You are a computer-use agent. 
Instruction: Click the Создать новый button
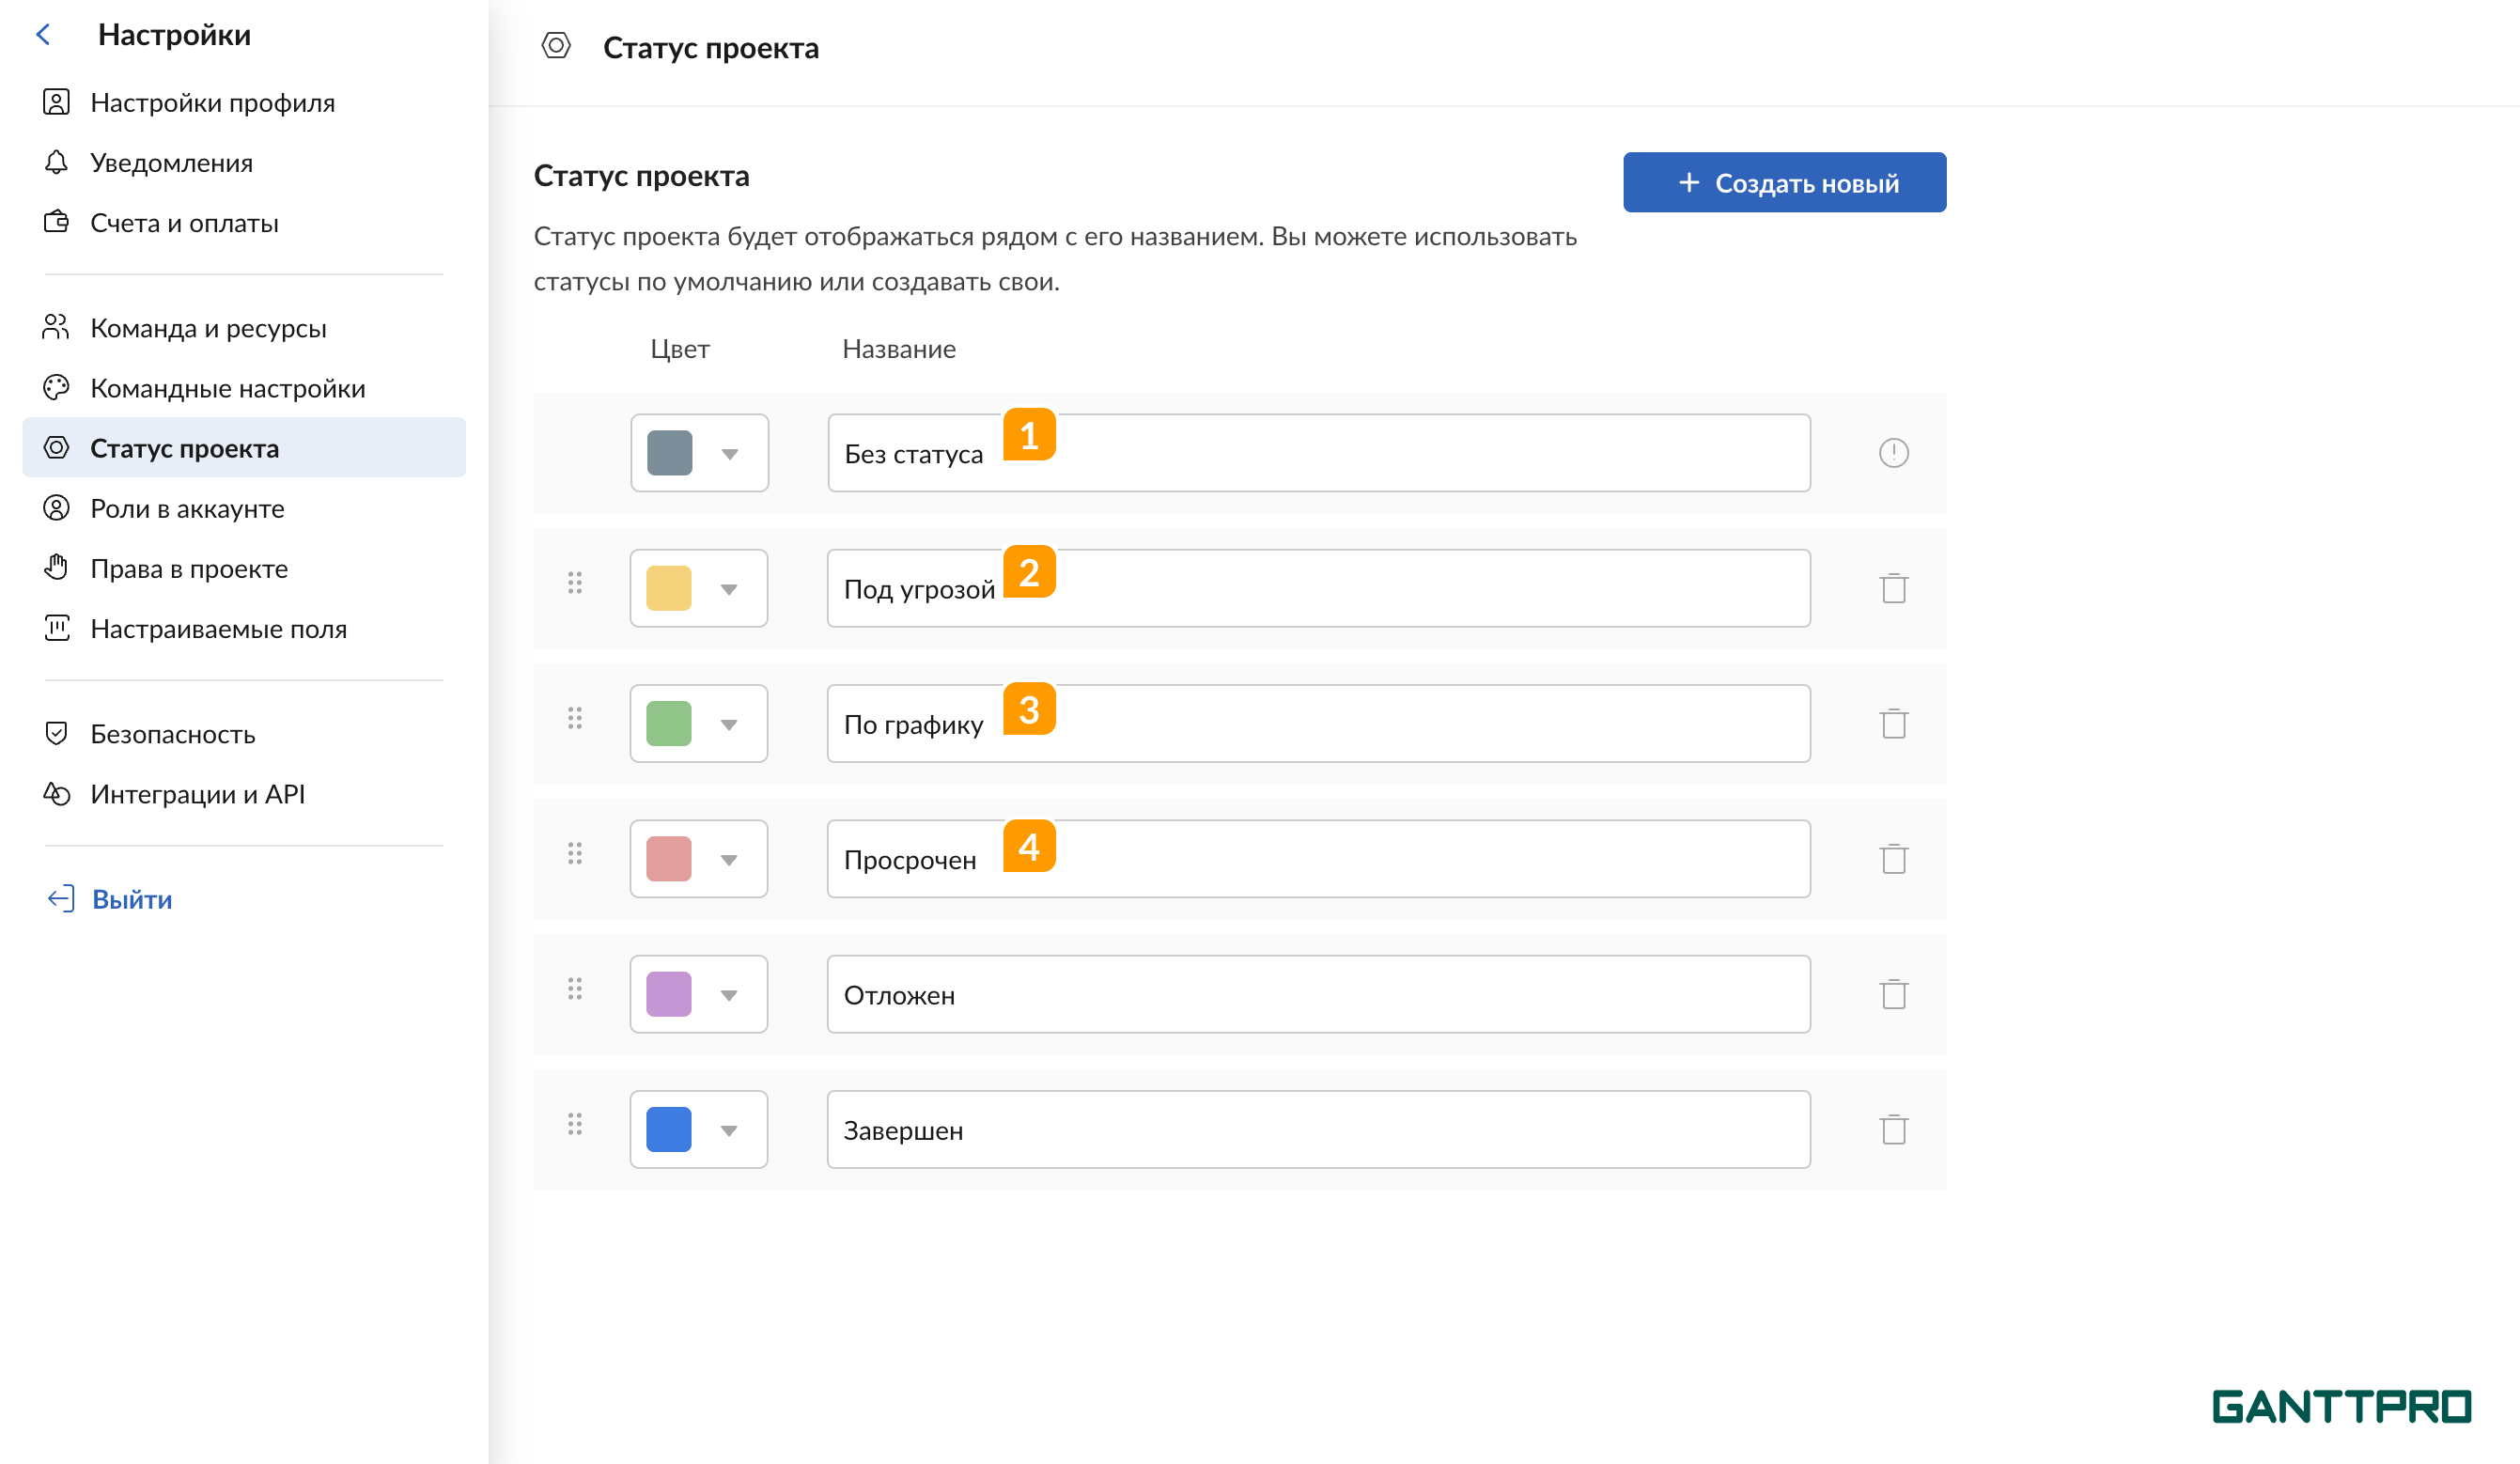[x=1784, y=182]
